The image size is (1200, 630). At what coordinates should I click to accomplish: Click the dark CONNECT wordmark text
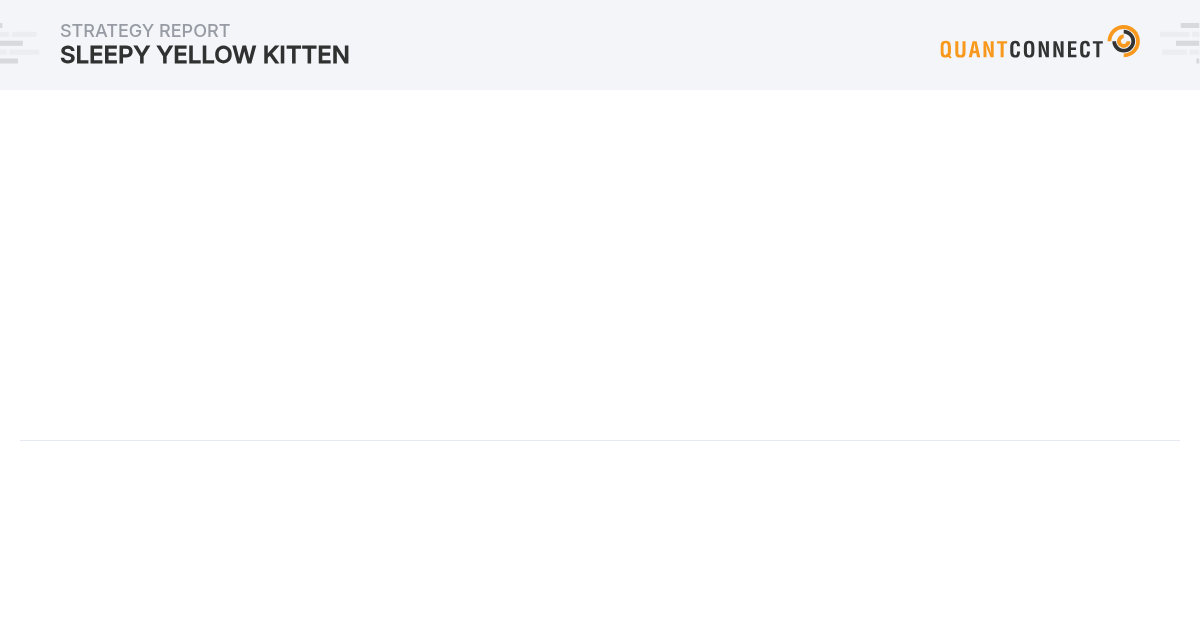pyautogui.click(x=1056, y=49)
